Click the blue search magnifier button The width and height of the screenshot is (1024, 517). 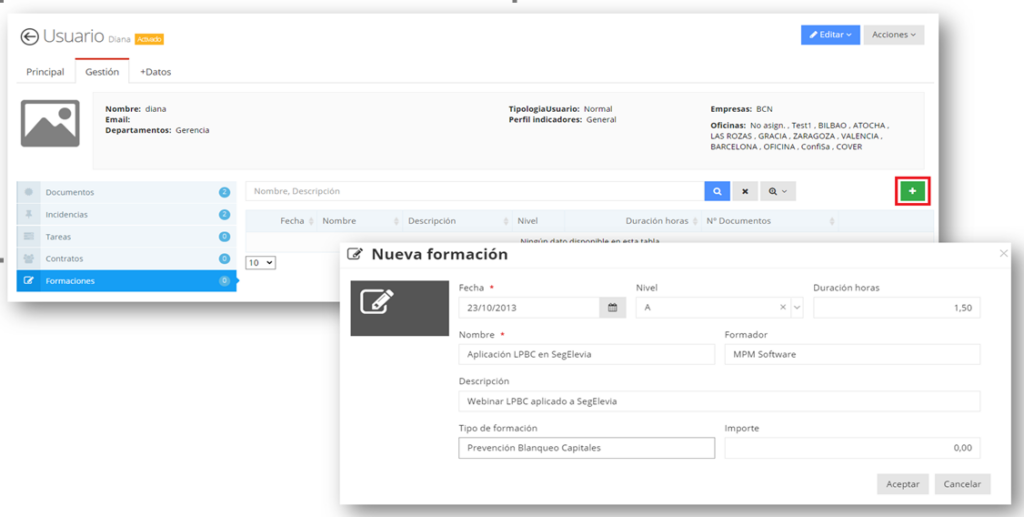coord(717,191)
